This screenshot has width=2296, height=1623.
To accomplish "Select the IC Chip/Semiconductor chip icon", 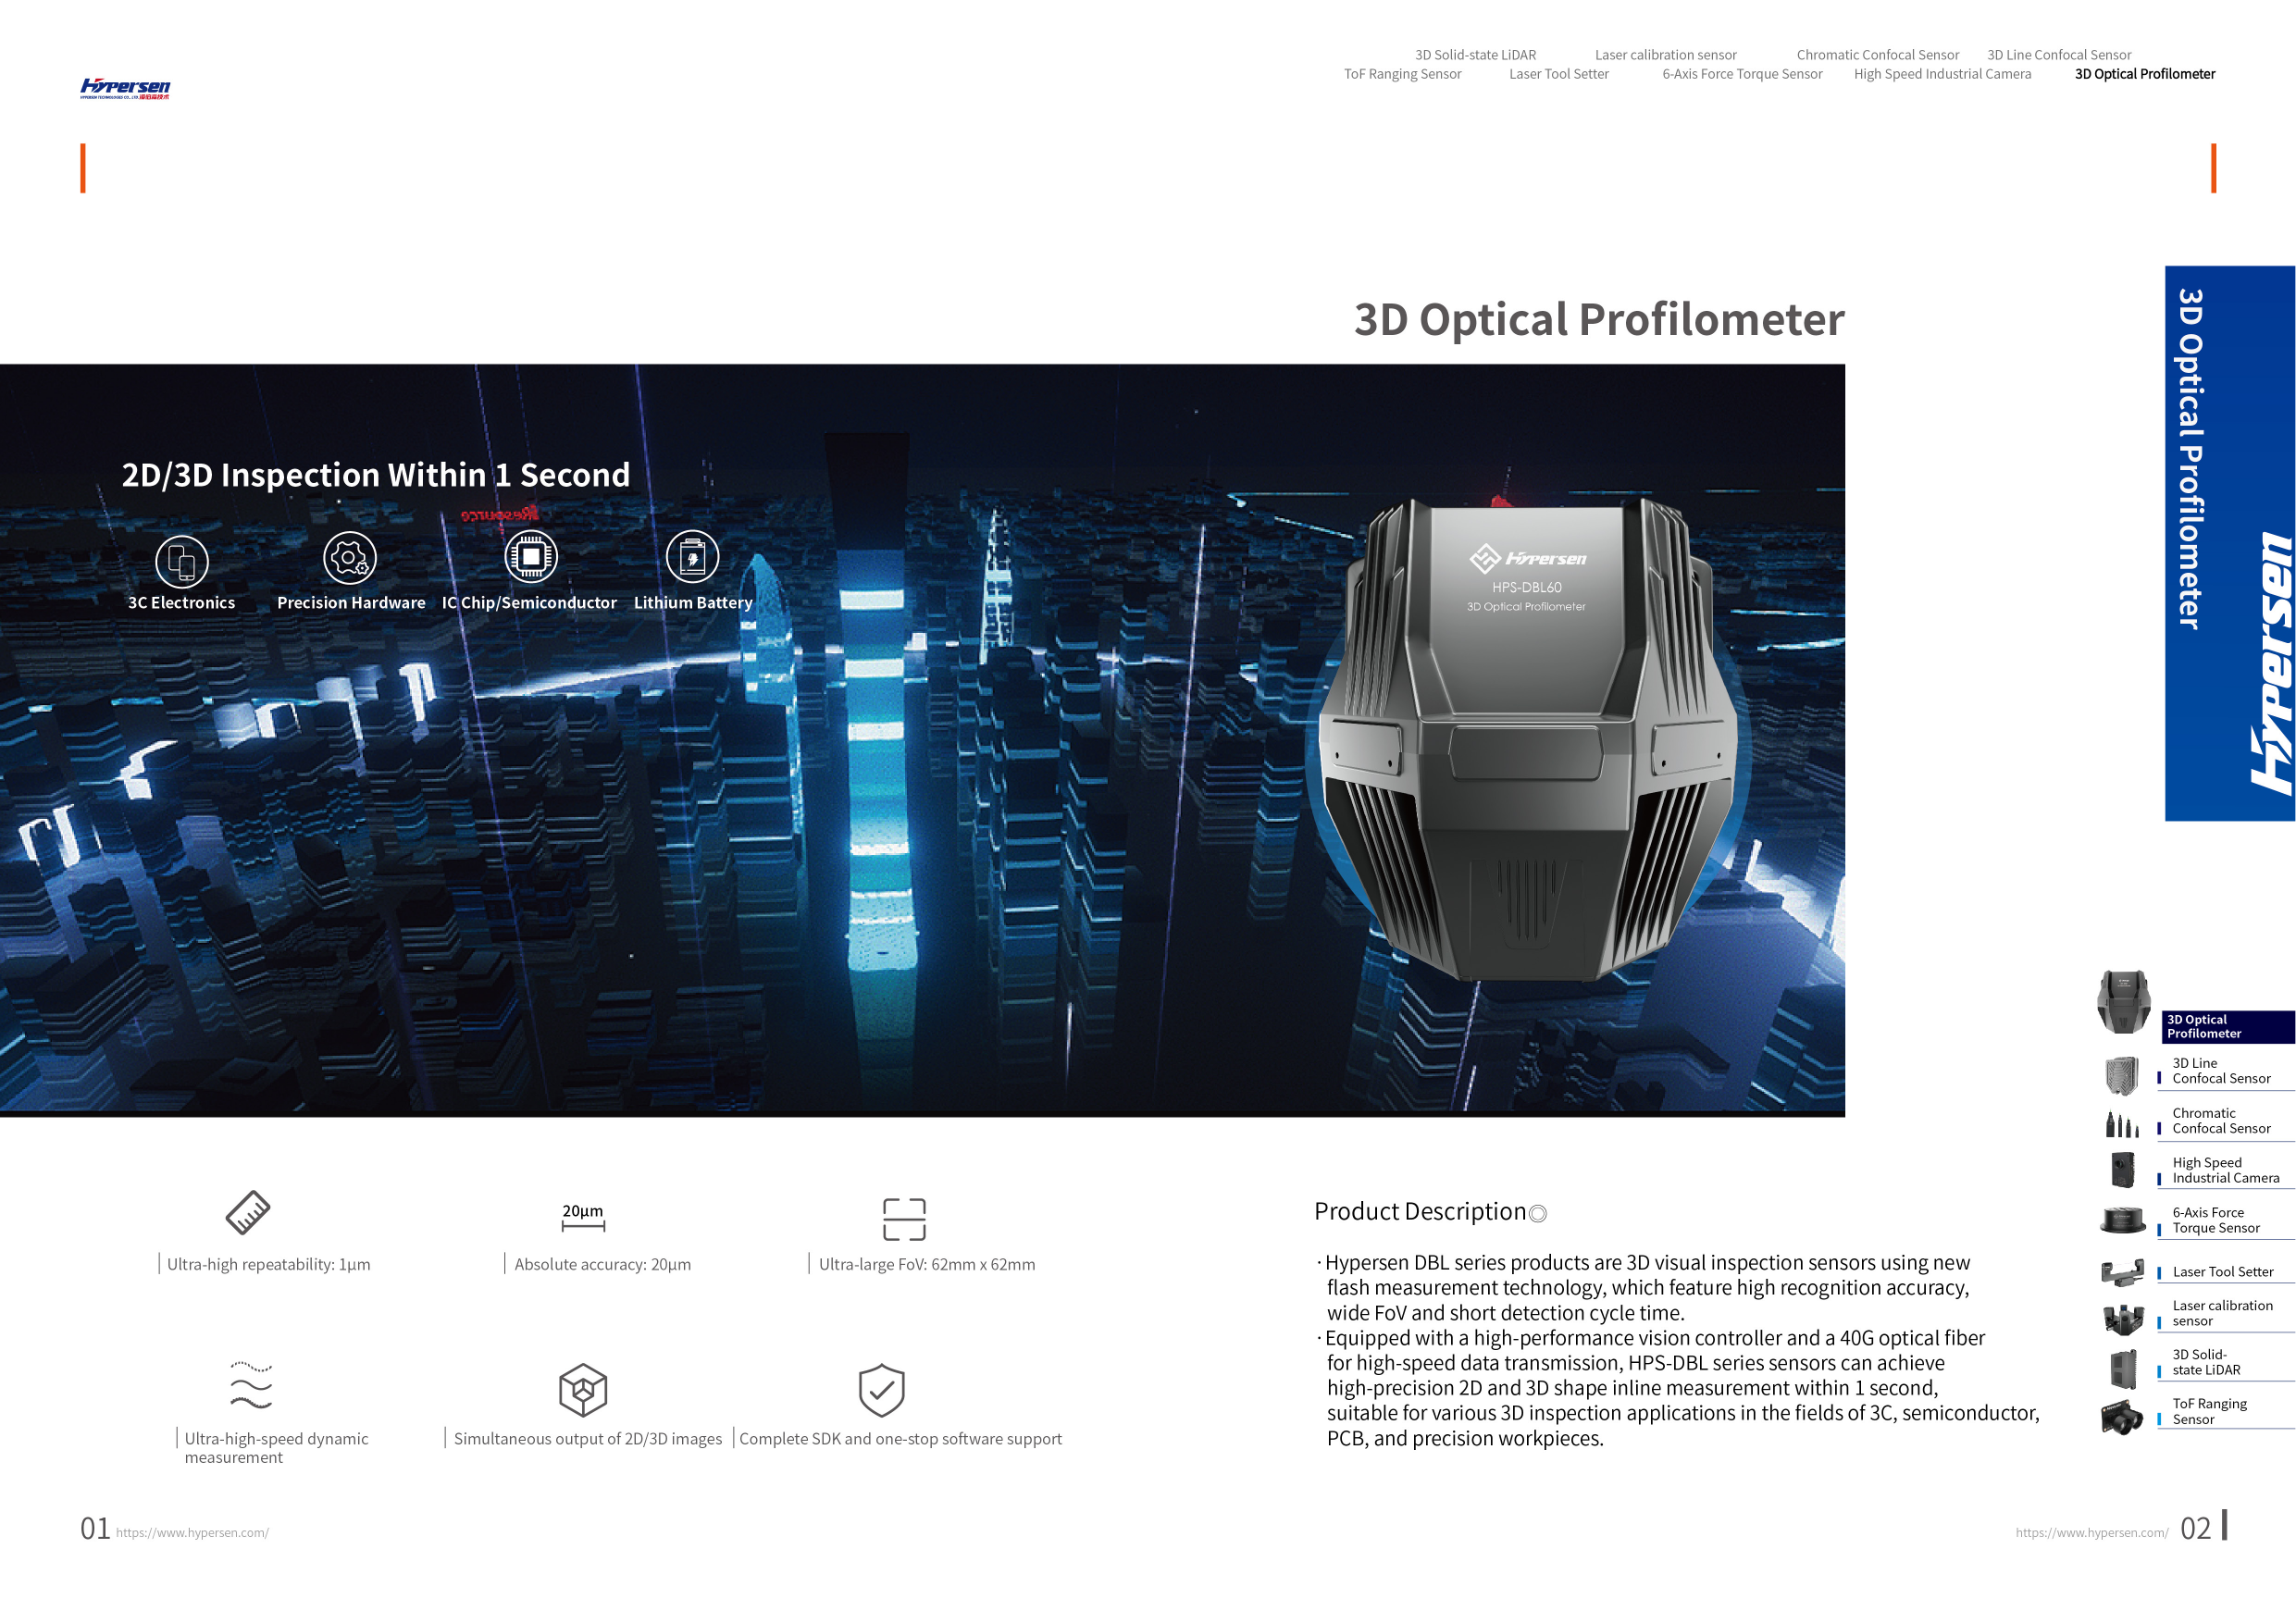I will coord(531,556).
